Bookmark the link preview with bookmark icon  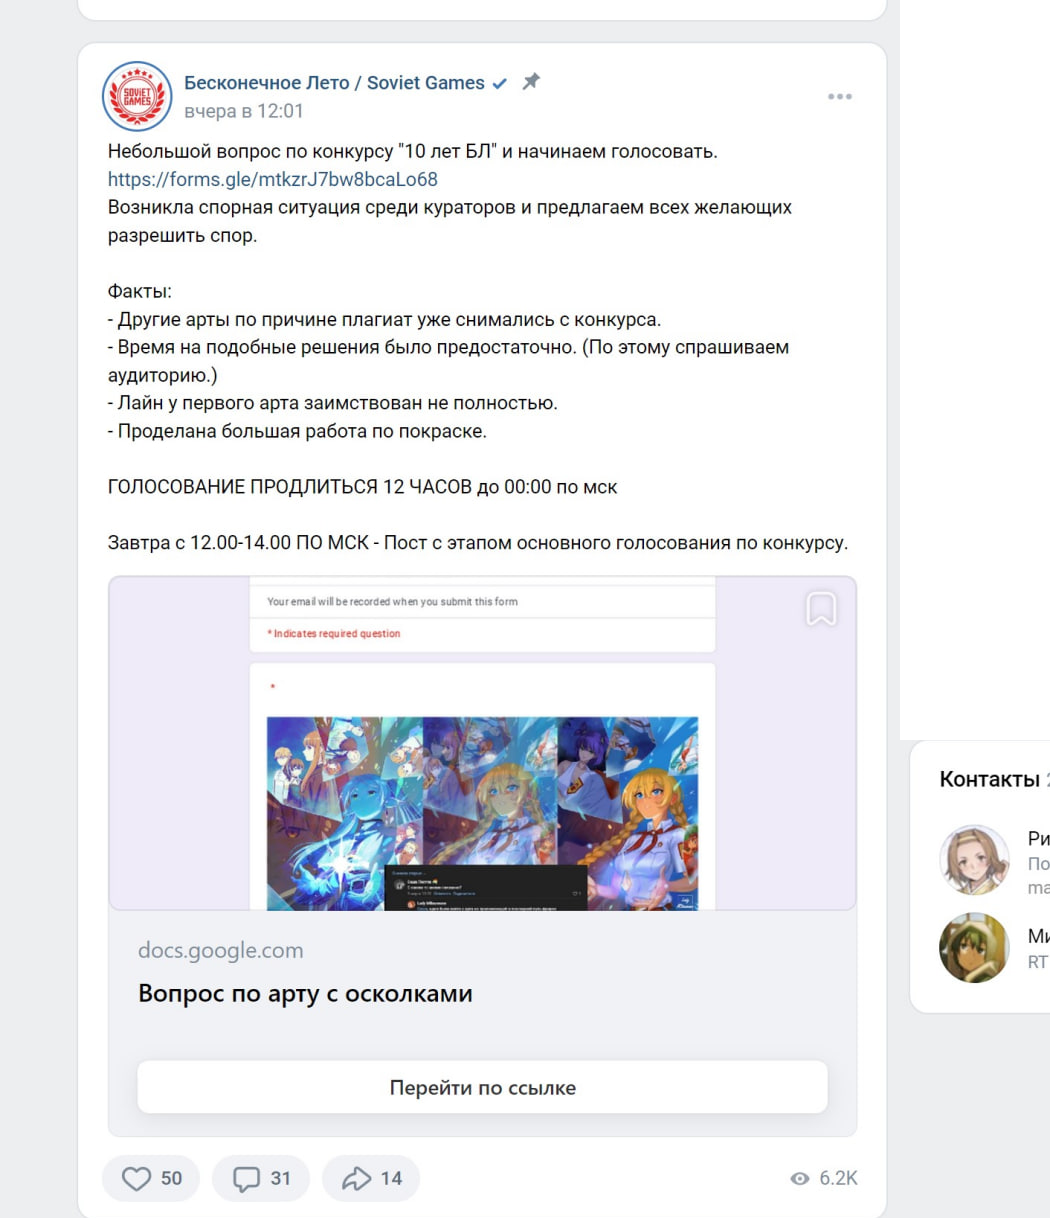point(821,608)
